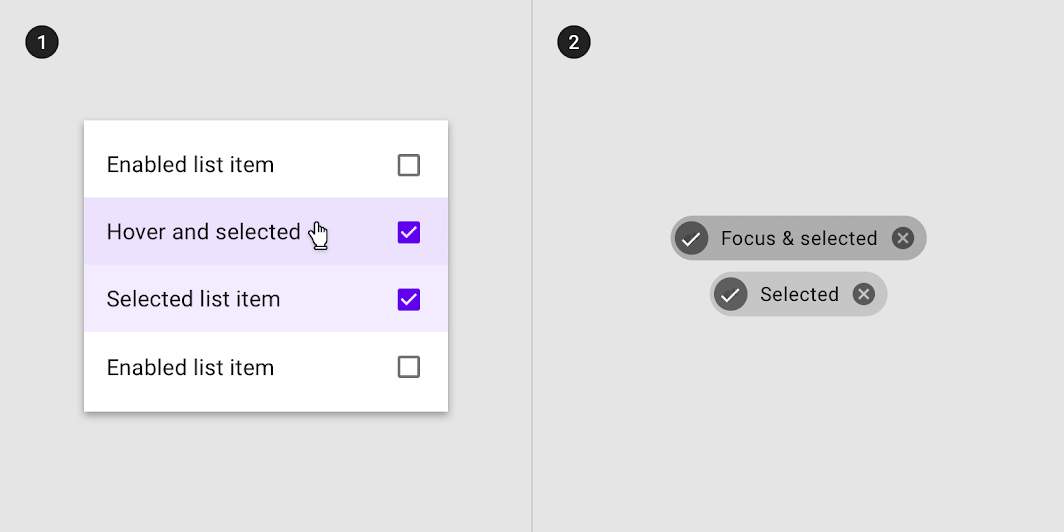Remove the Selected chip using its x icon
Screen dimensions: 1064x532
coord(863,294)
